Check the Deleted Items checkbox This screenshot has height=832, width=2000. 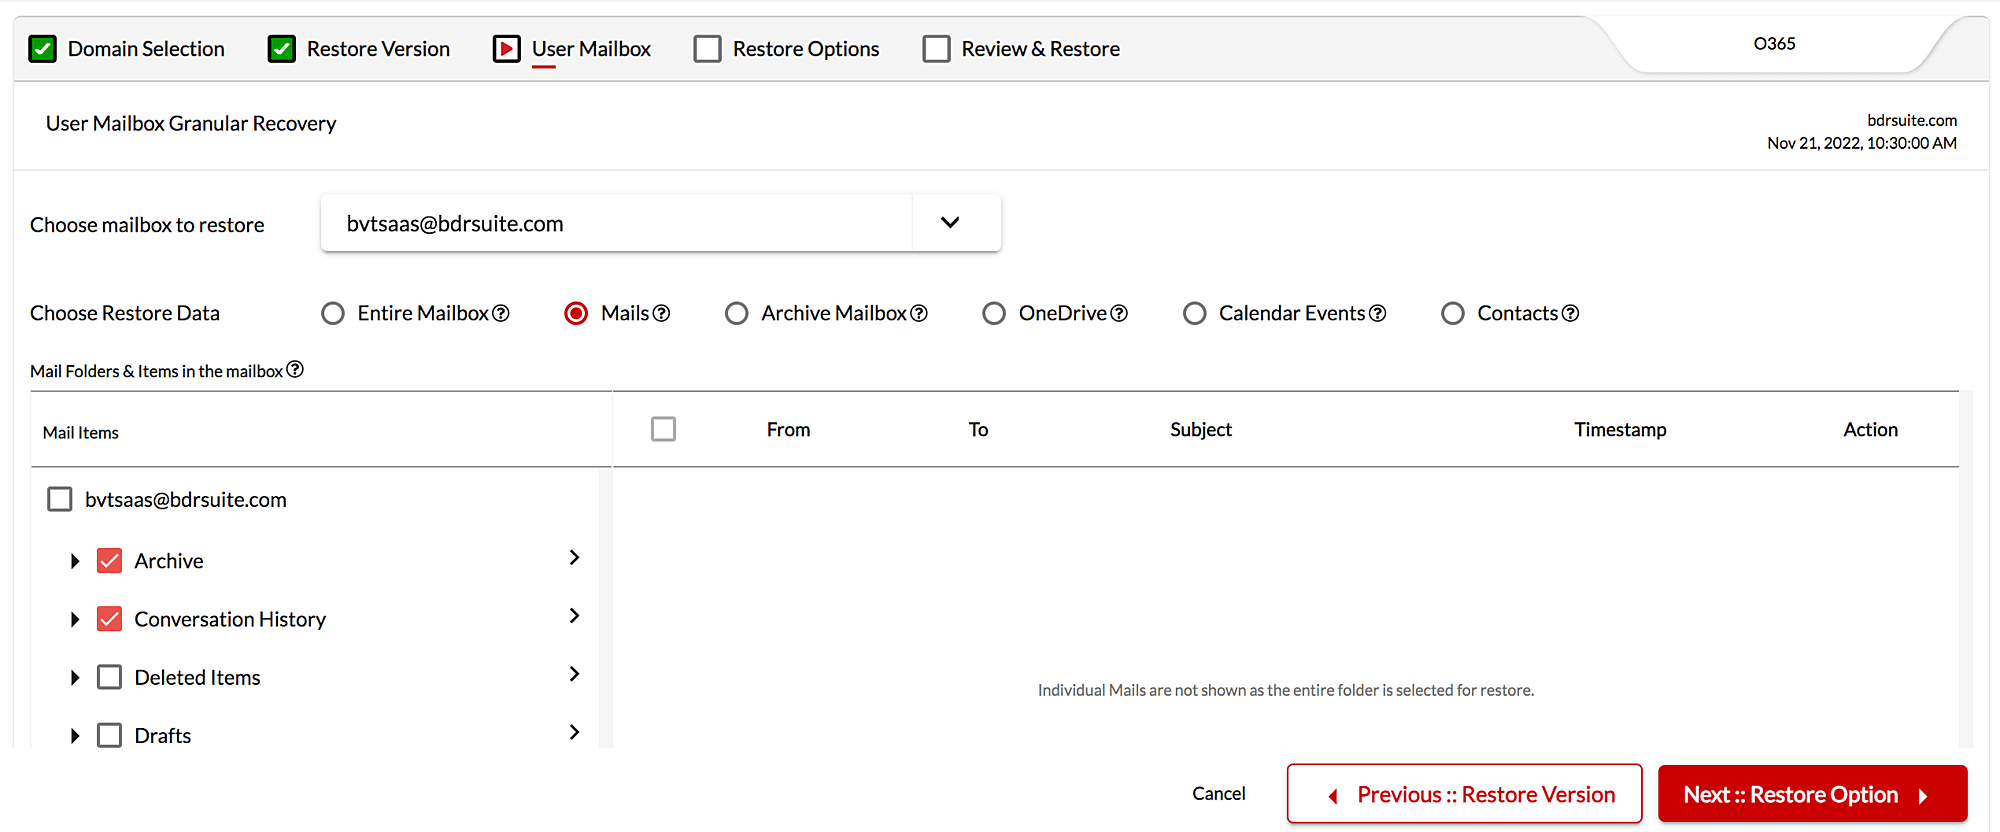[110, 677]
